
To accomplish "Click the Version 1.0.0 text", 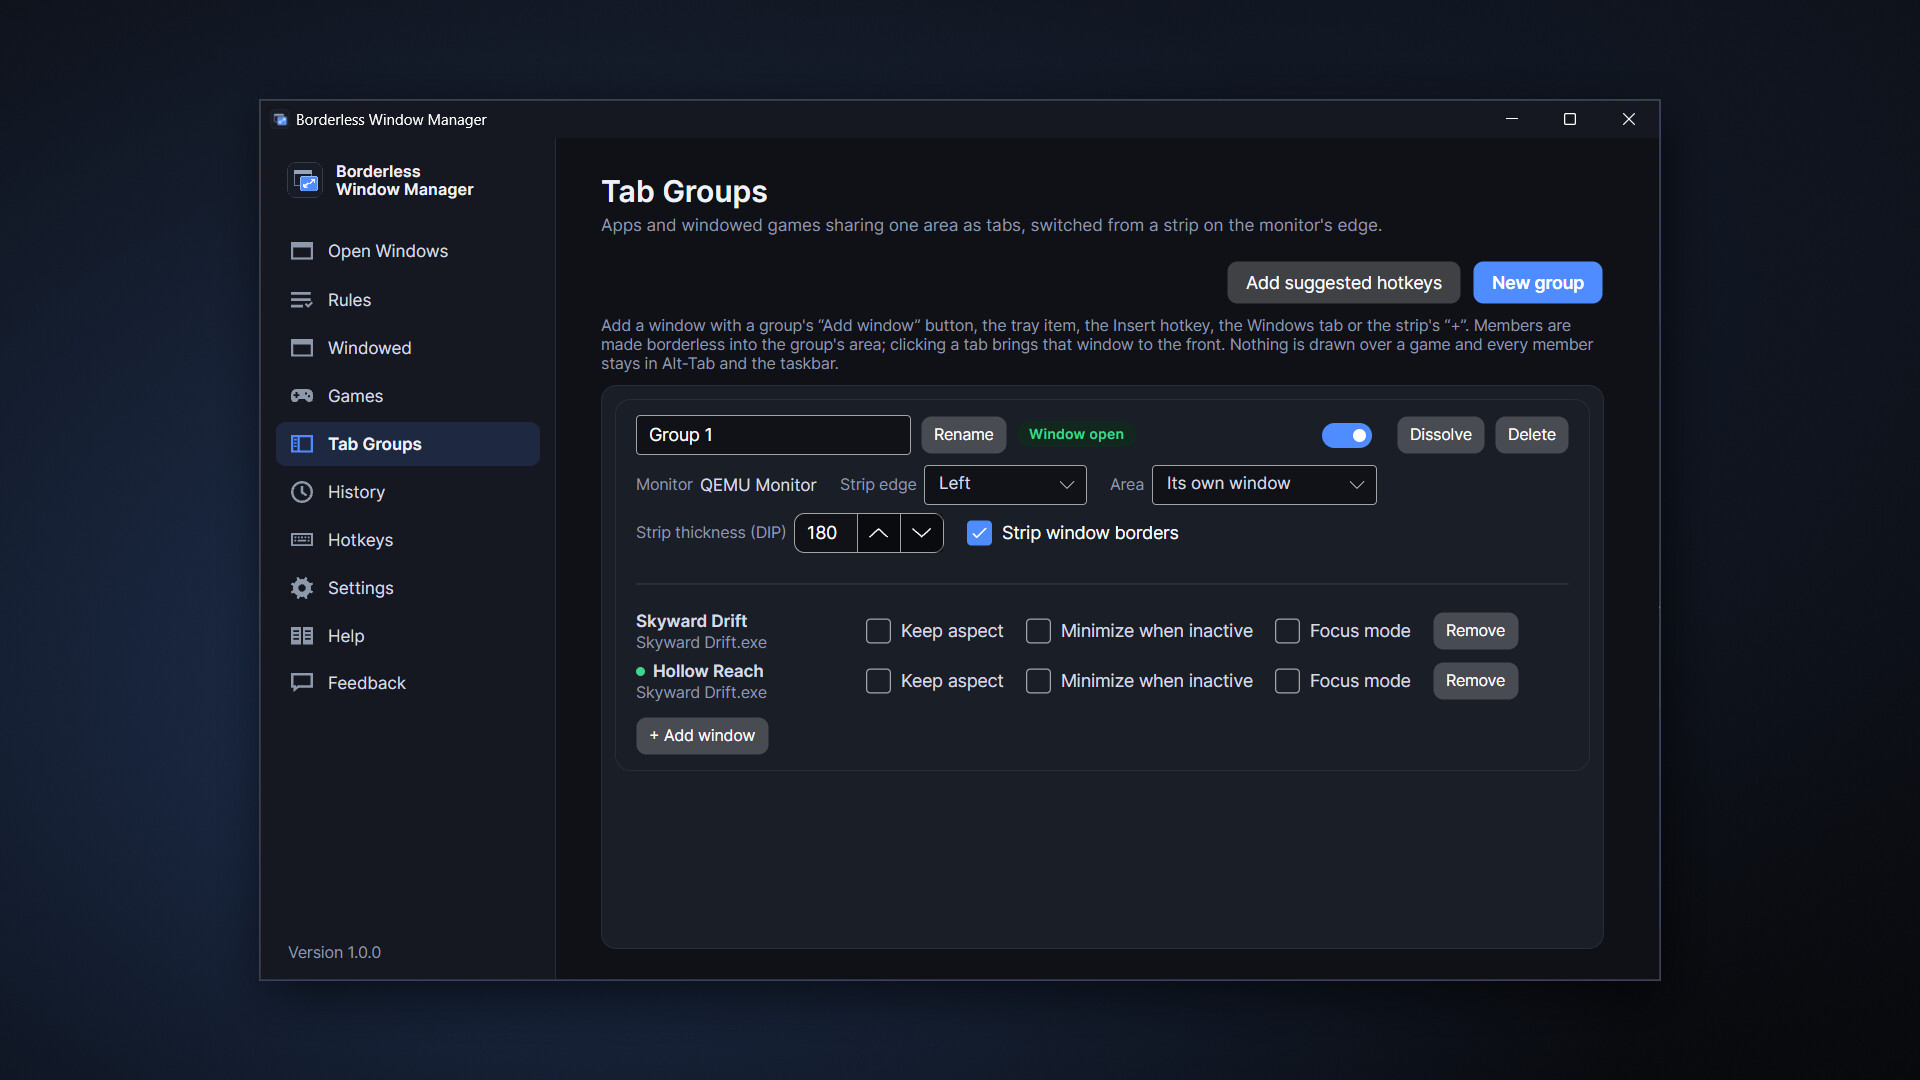I will (334, 952).
